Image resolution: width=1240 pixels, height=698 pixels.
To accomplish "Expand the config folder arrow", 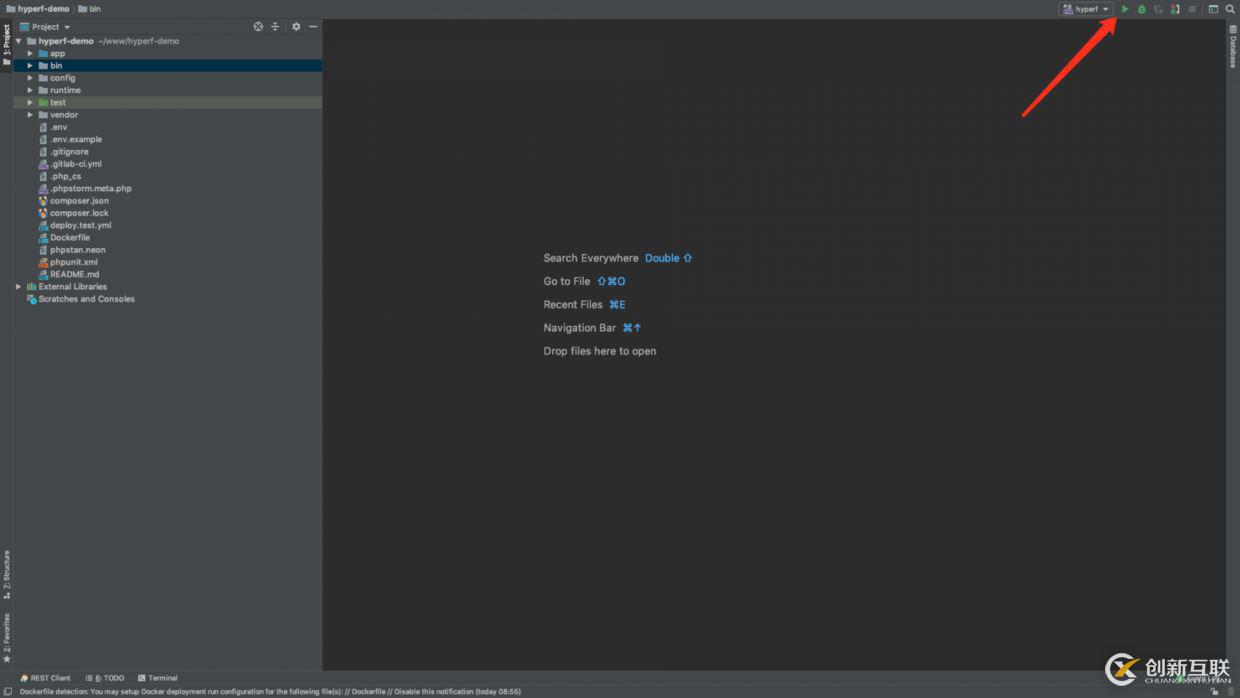I will (x=30, y=78).
